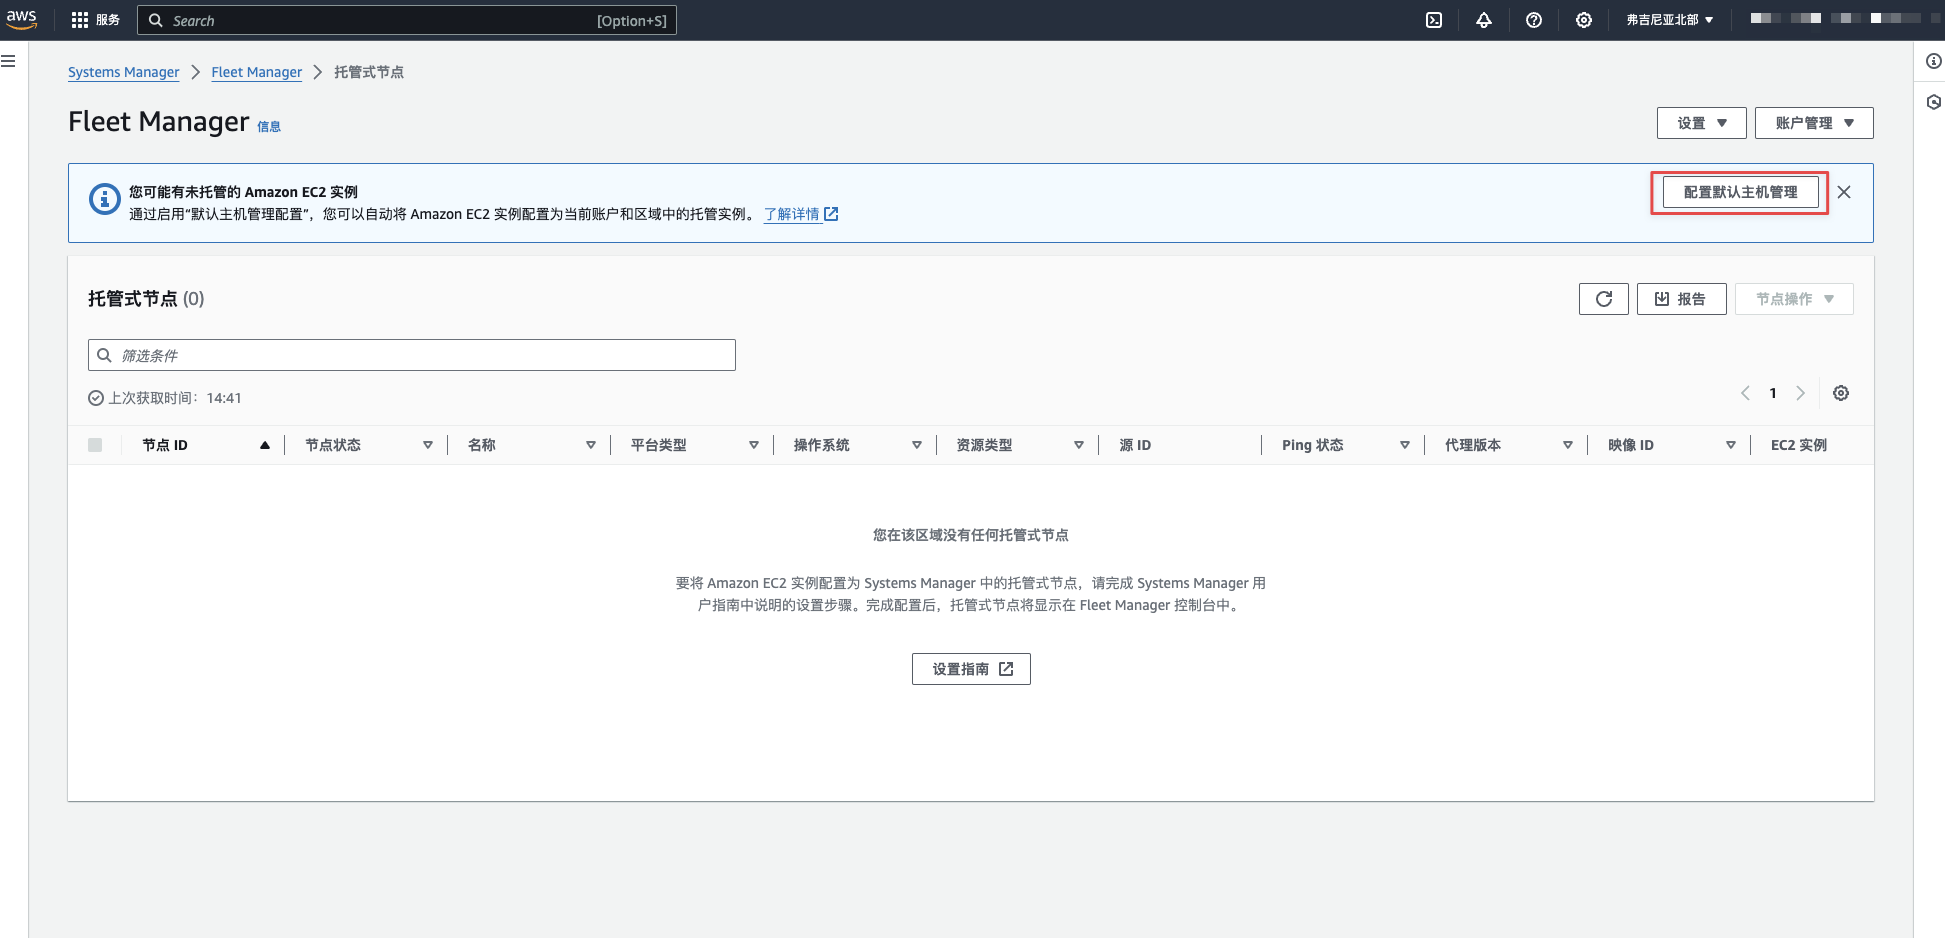The width and height of the screenshot is (1945, 938).
Task: Open the top bar settings gear
Action: (x=1584, y=20)
